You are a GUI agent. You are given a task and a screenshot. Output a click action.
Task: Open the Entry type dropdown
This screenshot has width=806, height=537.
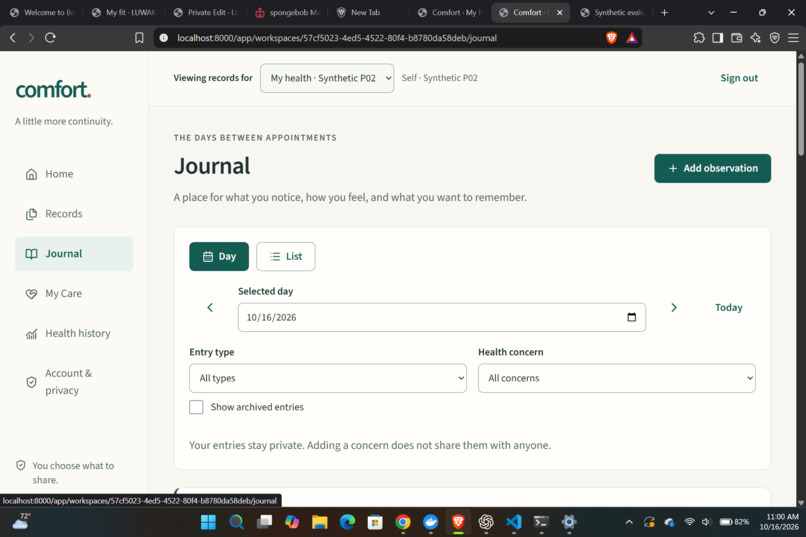pyautogui.click(x=328, y=378)
